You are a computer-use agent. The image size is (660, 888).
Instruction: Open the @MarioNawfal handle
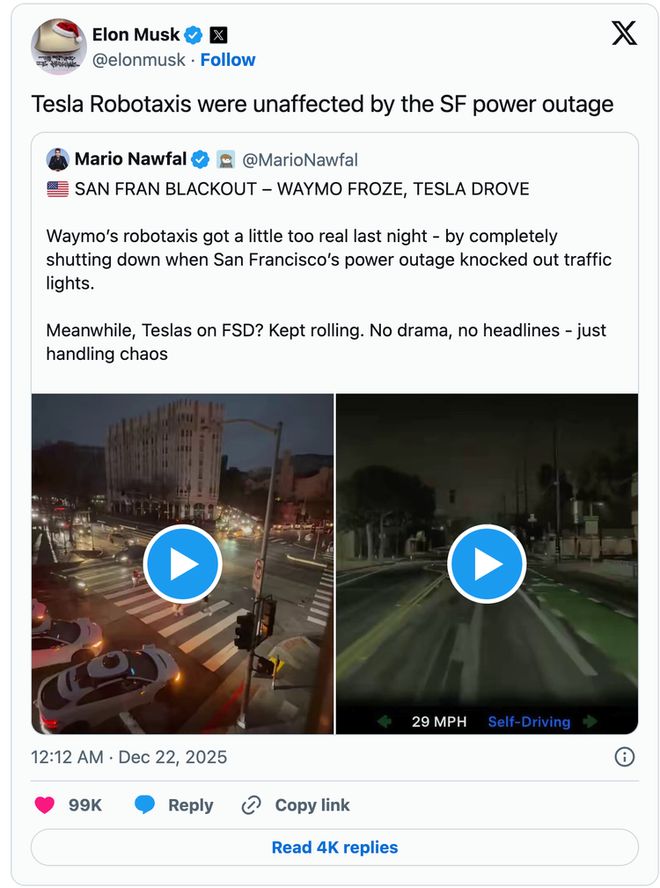coord(300,160)
